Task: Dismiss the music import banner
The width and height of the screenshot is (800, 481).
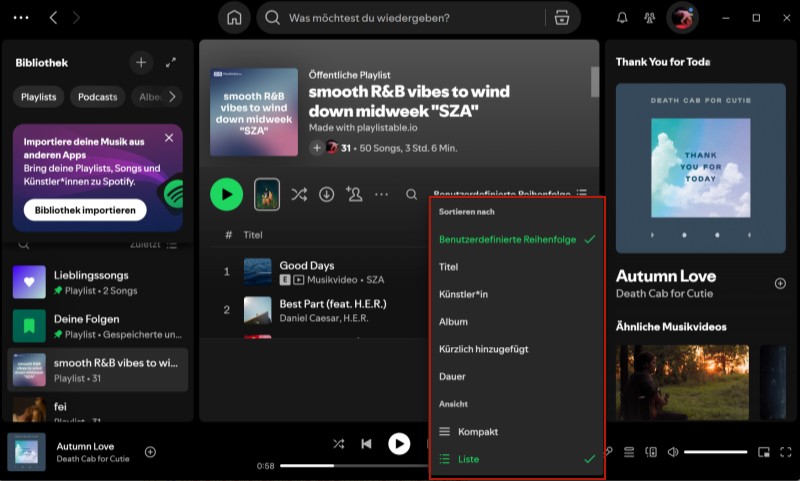Action: click(x=169, y=138)
